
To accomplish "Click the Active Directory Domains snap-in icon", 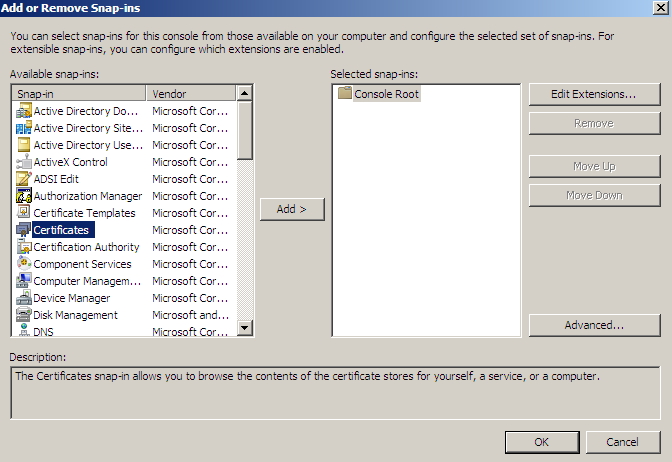I will click(24, 111).
